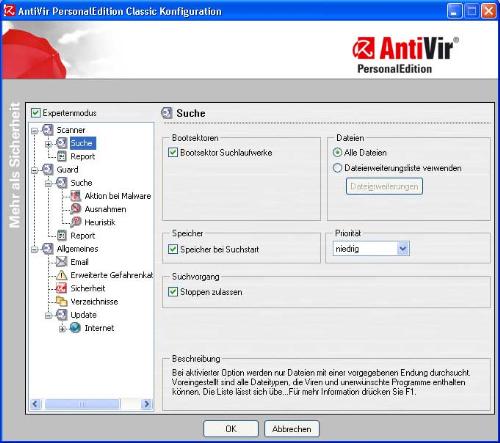Open Email settings label
The image size is (500, 443).
coord(79,262)
